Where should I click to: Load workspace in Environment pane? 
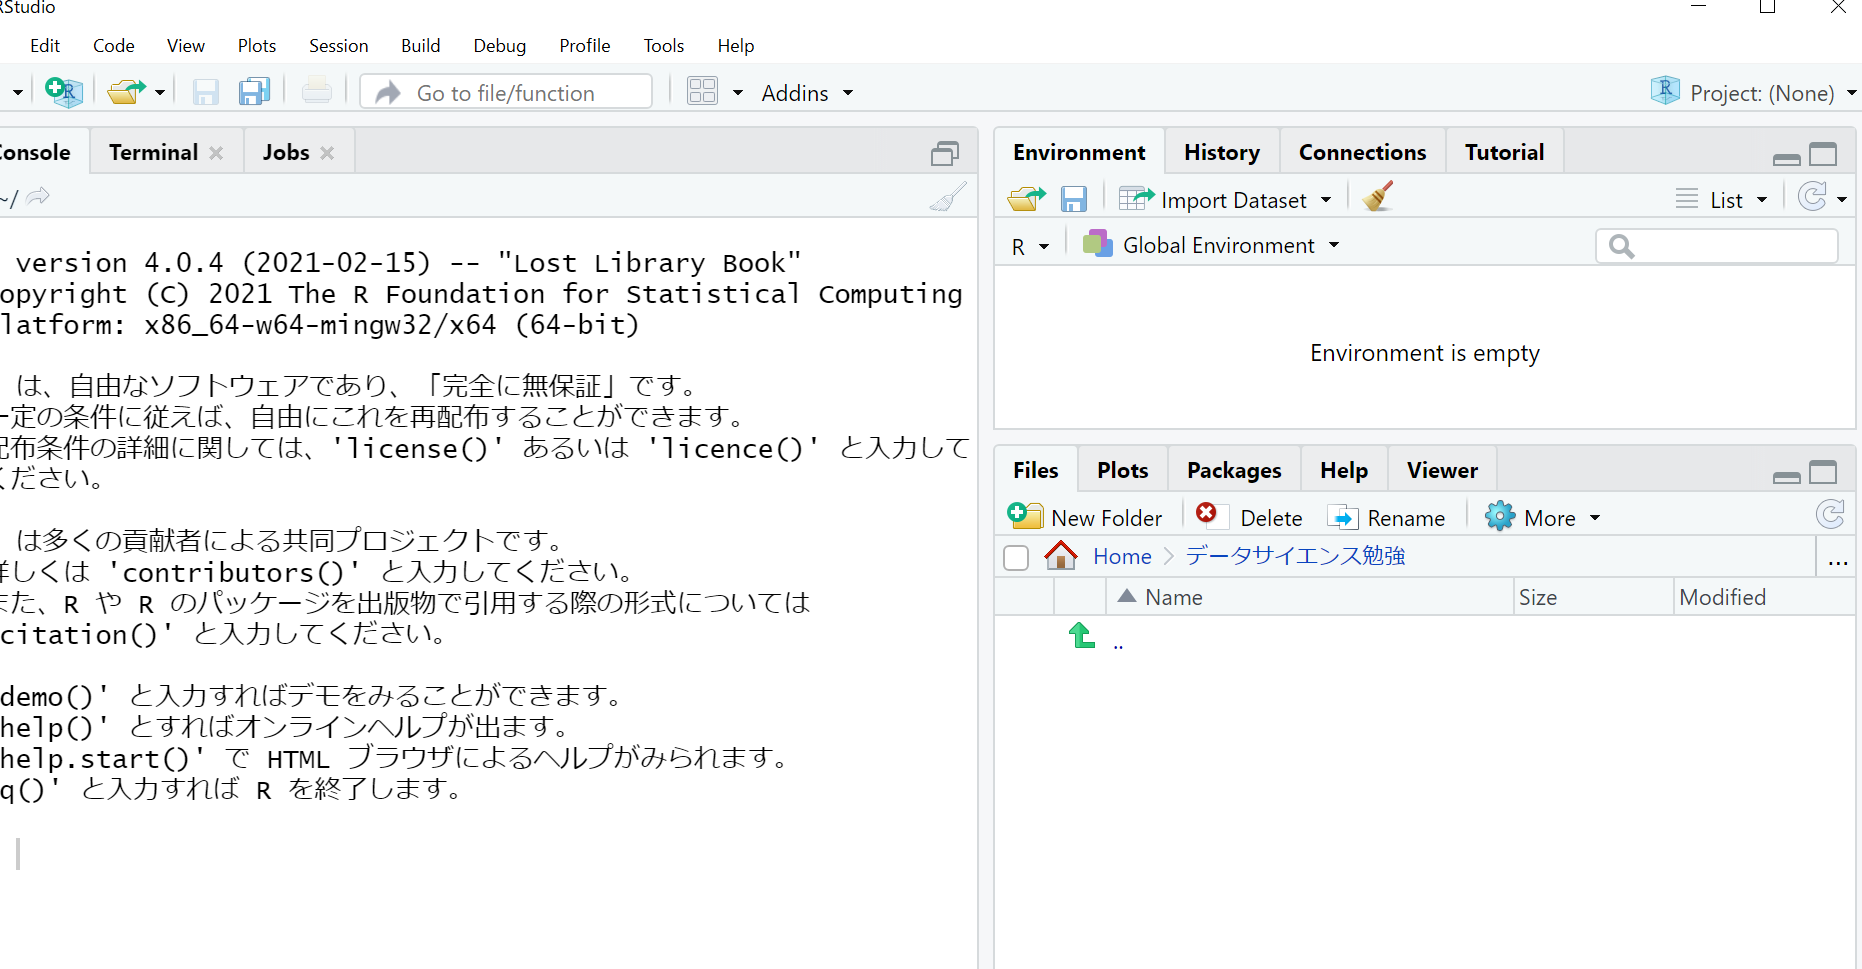(x=1027, y=199)
